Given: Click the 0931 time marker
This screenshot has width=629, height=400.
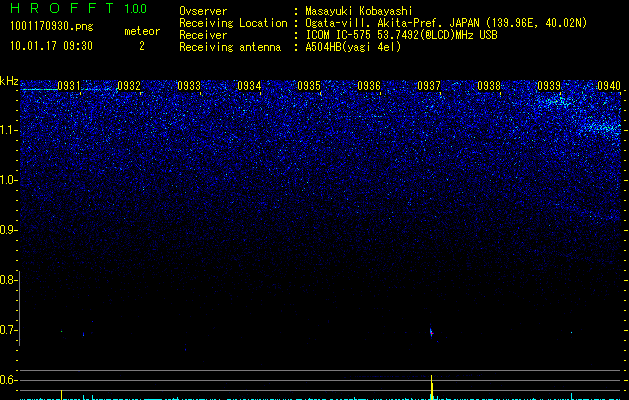Looking at the screenshot, I should tap(69, 86).
